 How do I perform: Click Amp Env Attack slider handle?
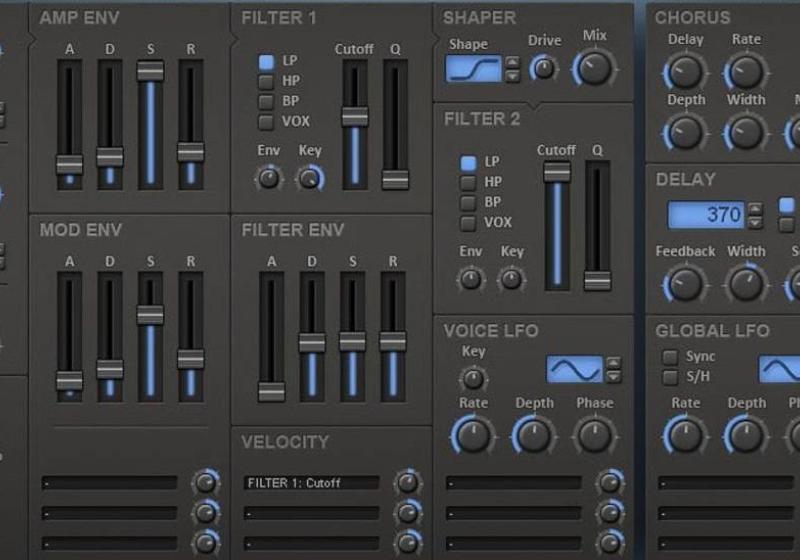(69, 165)
